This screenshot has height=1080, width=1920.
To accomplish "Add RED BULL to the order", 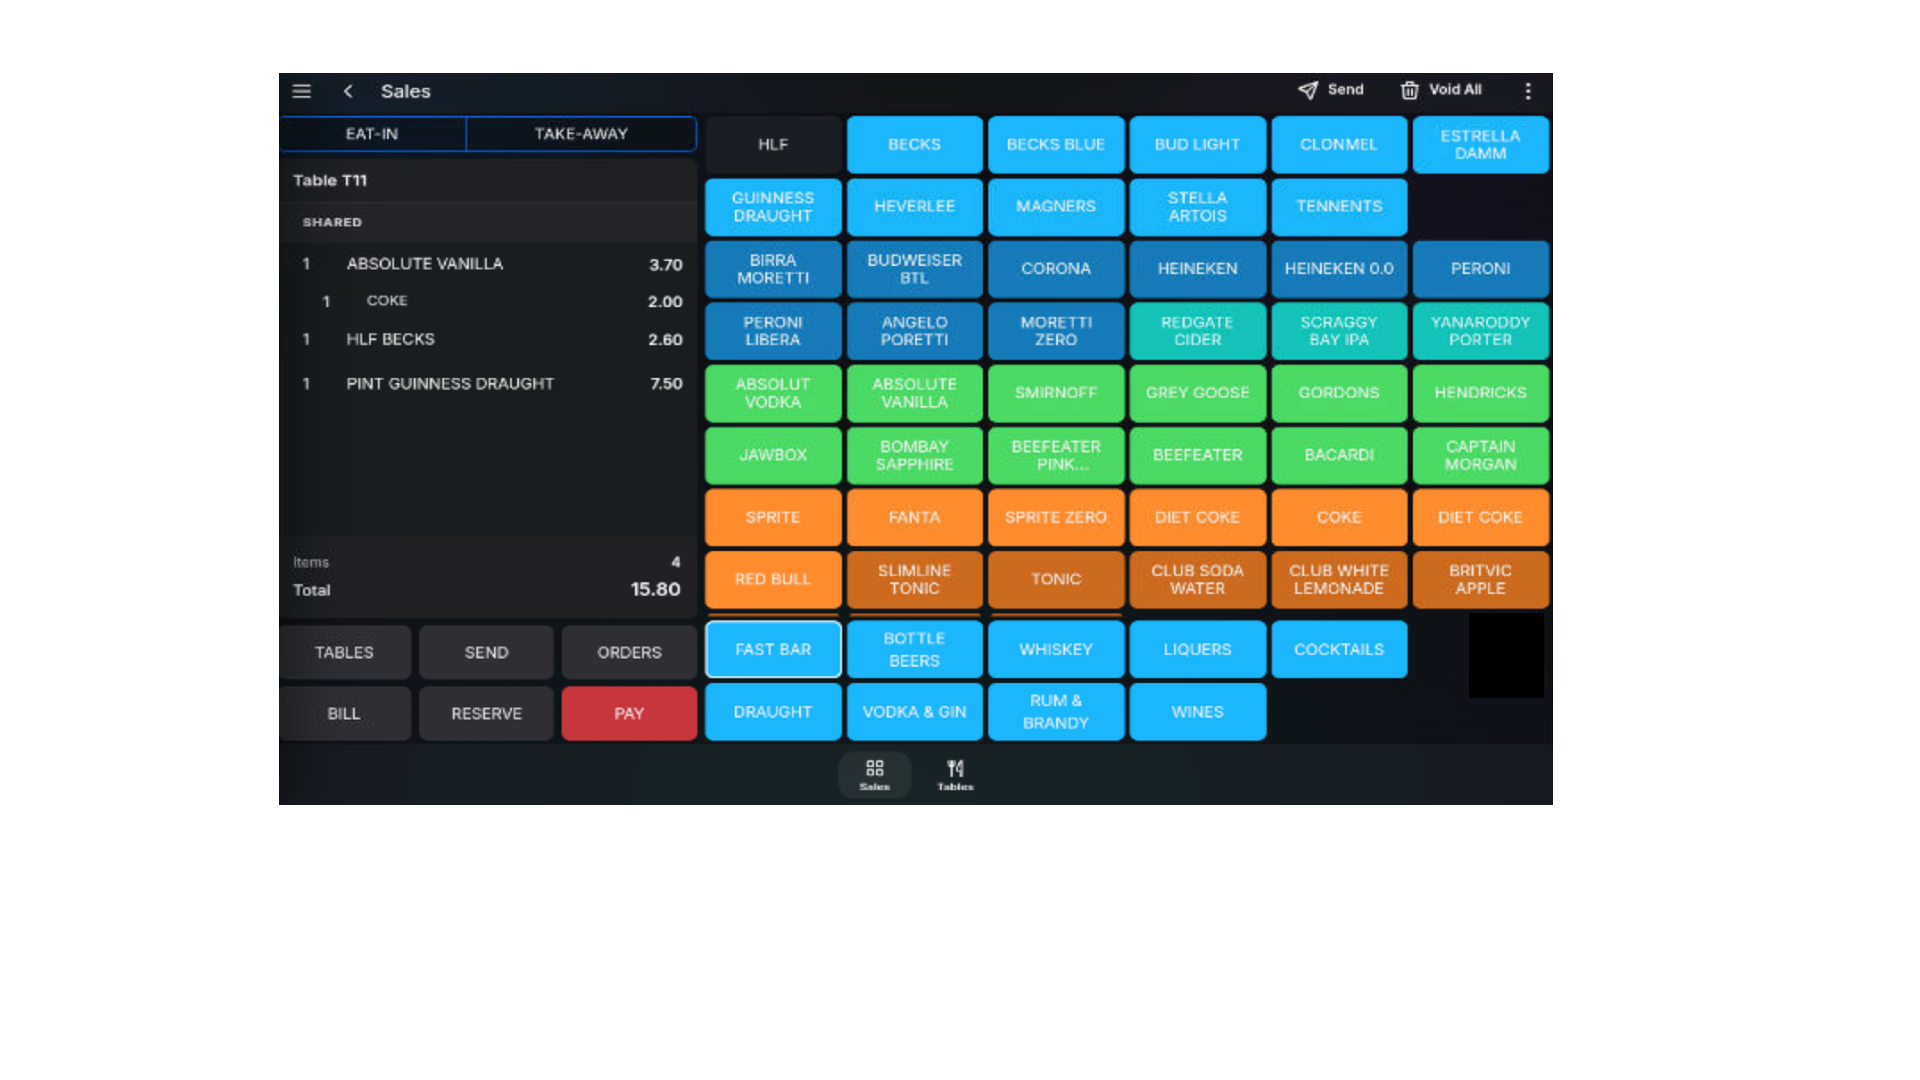I will (x=773, y=580).
